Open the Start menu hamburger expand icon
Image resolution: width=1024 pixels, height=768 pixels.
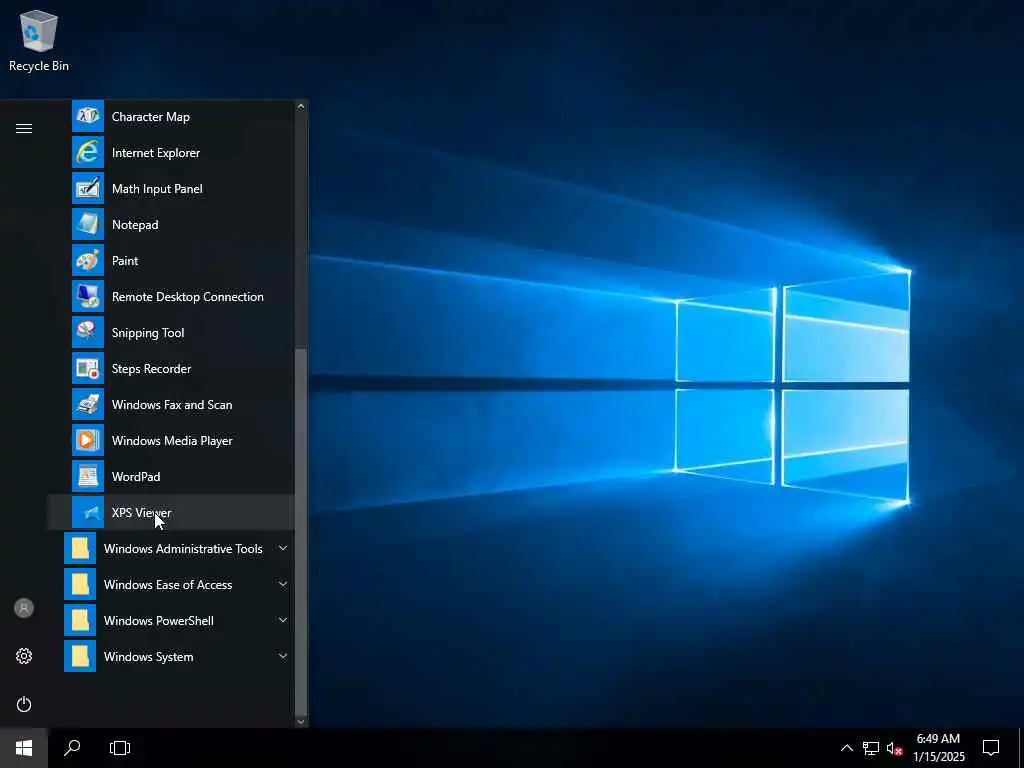(x=24, y=128)
